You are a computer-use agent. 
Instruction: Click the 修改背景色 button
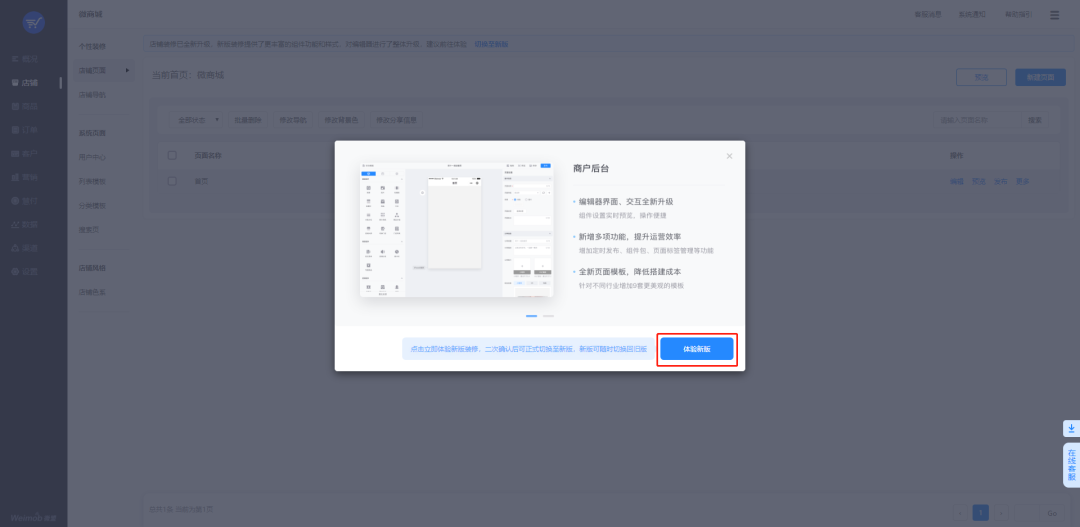point(341,120)
